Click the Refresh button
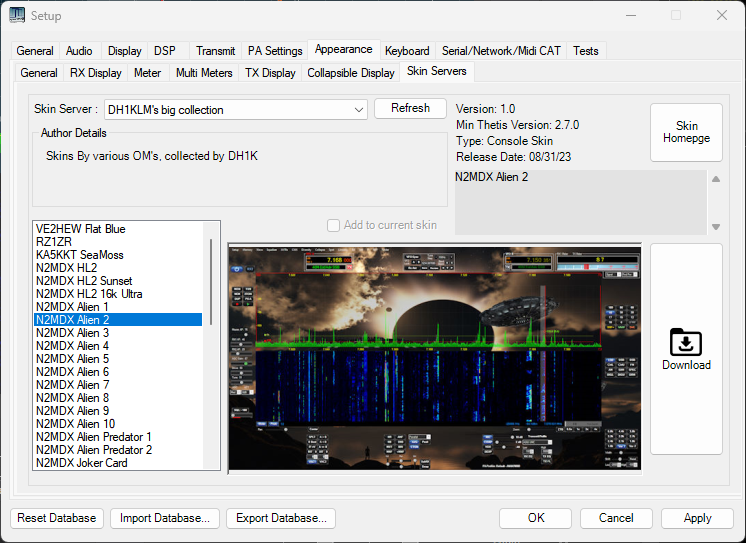 tap(410, 109)
